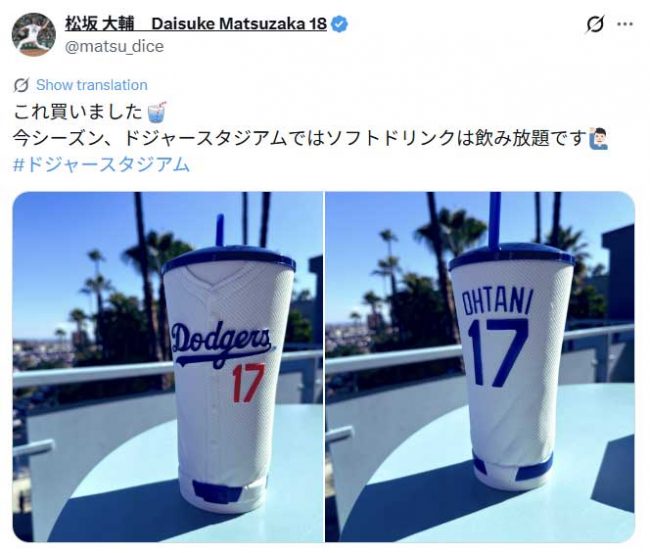650x553 pixels.
Task: Open the three-dot more options menu
Action: click(625, 24)
